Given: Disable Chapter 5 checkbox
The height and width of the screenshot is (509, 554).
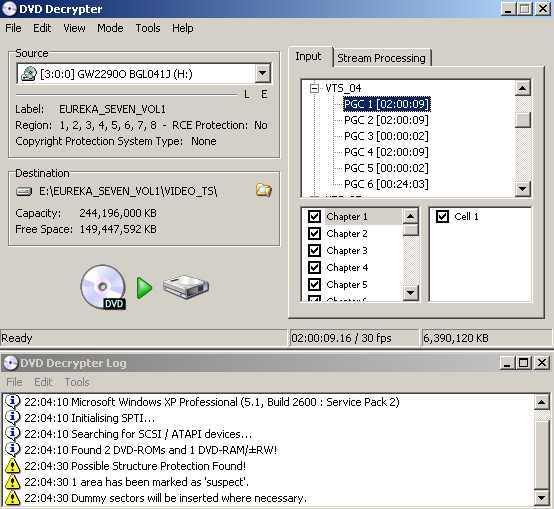Looking at the screenshot, I should (x=314, y=284).
